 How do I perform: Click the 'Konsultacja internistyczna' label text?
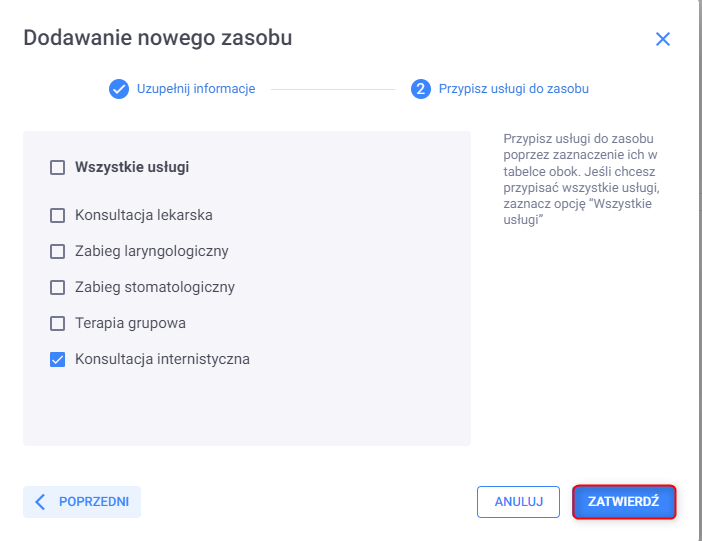click(x=162, y=359)
